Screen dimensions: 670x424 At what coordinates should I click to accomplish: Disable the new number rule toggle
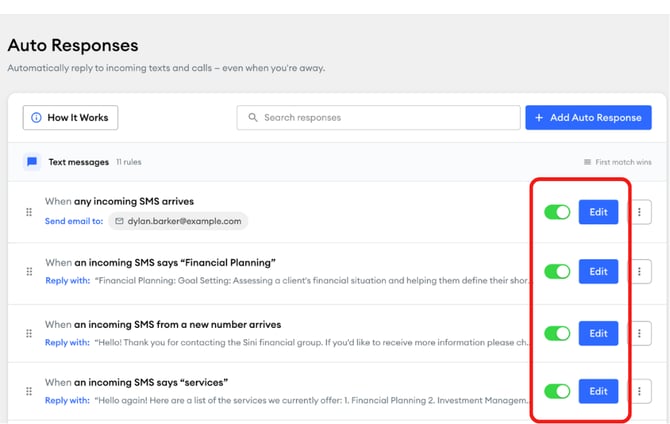click(x=557, y=333)
